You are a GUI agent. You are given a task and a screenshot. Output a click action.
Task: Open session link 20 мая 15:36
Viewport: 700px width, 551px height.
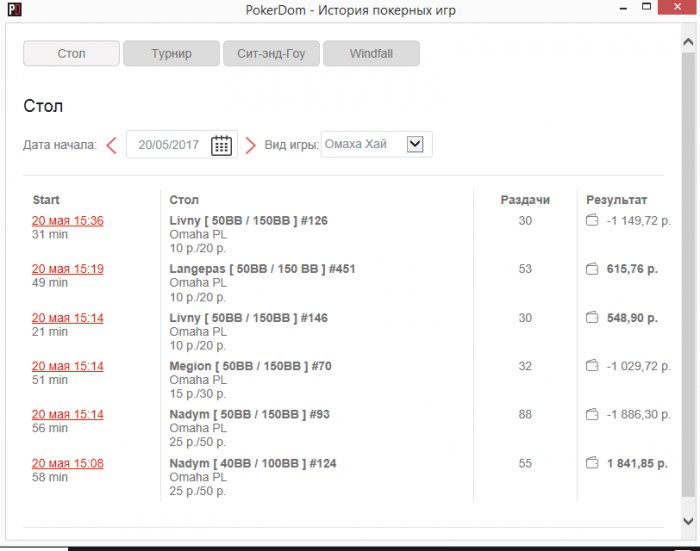(x=67, y=221)
